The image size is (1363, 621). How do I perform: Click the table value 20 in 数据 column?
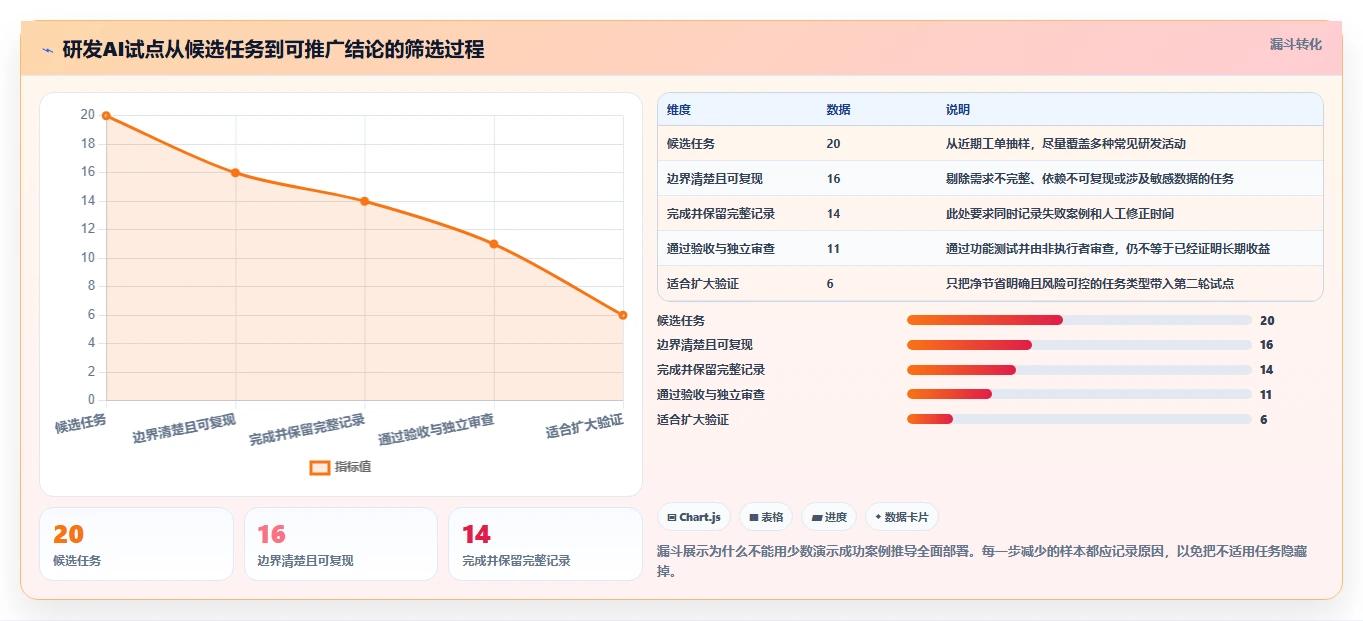pyautogui.click(x=834, y=144)
